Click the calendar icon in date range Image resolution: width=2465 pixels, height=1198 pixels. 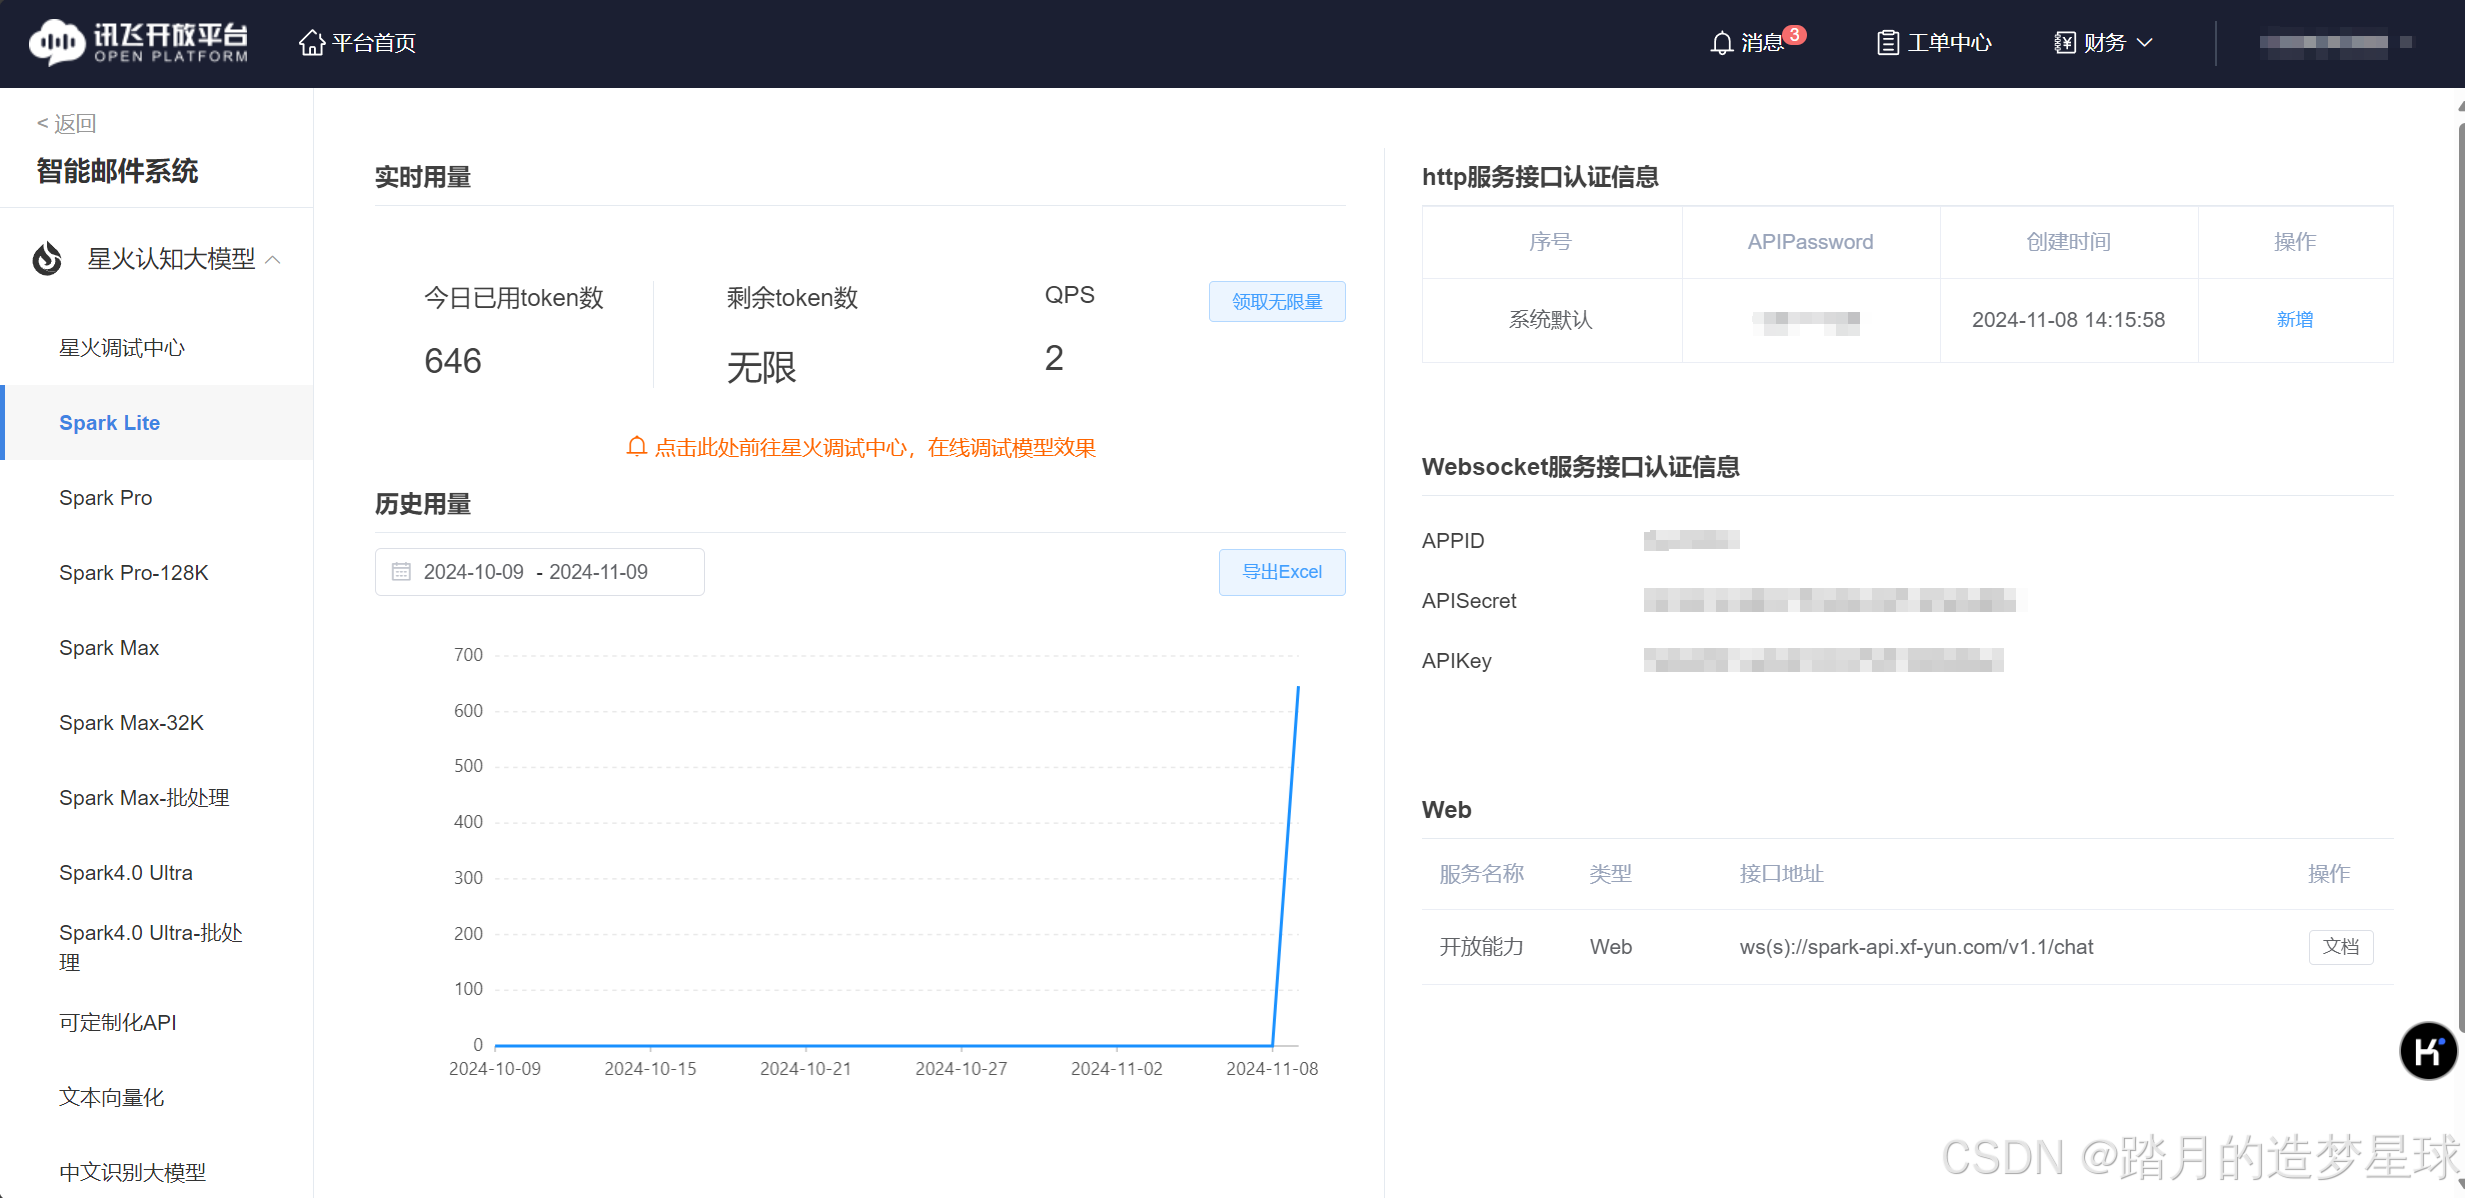[x=401, y=572]
